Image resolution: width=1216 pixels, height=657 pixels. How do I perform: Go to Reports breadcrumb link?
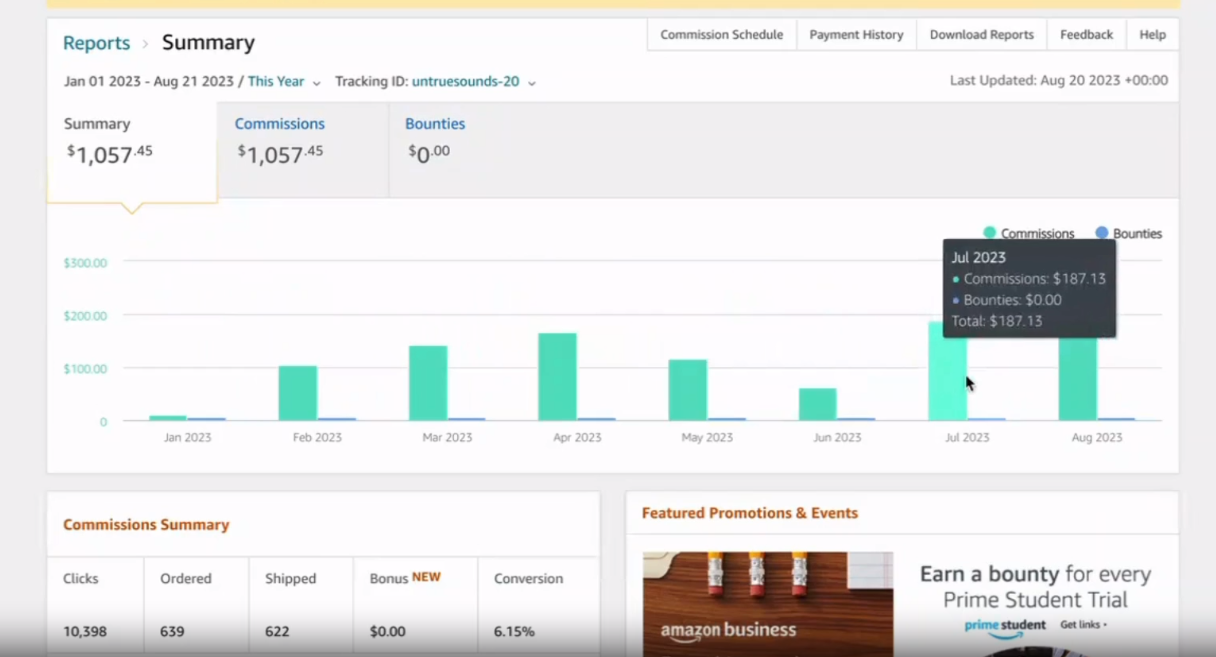[x=96, y=43]
